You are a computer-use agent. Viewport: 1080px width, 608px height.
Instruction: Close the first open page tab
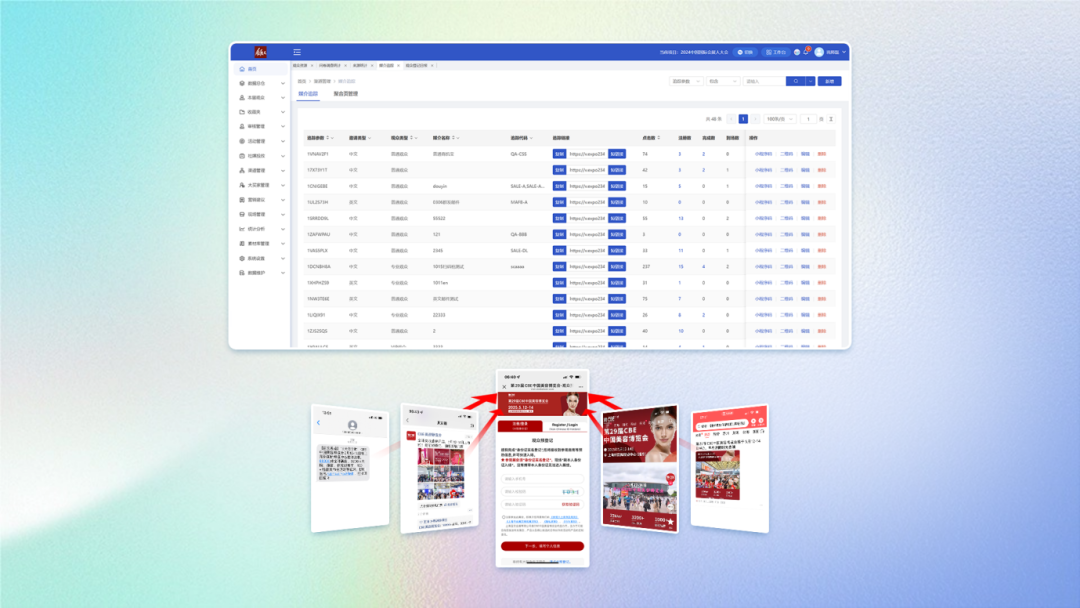[313, 65]
